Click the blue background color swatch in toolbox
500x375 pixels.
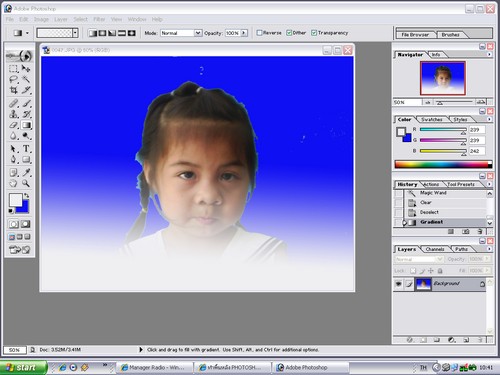pos(23,207)
